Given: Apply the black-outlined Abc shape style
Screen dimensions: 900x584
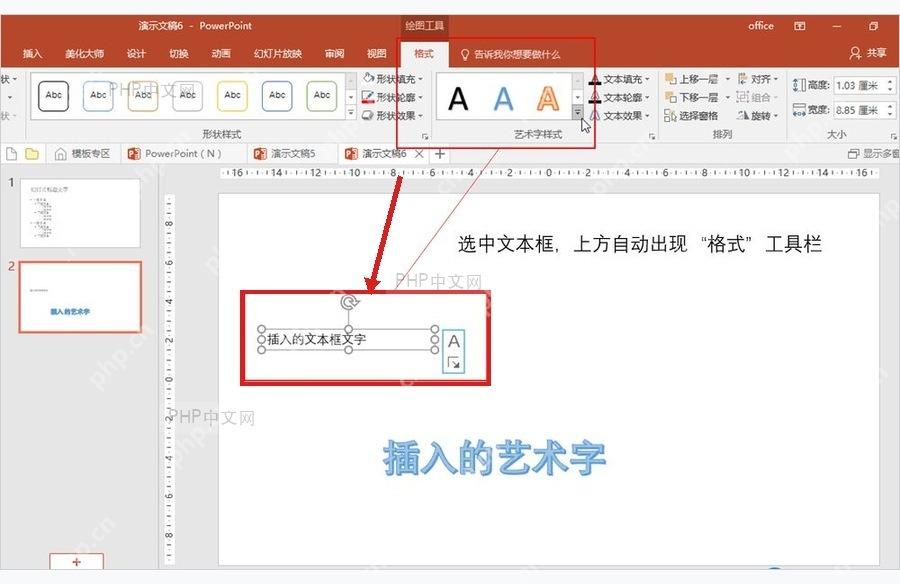Looking at the screenshot, I should point(53,96).
